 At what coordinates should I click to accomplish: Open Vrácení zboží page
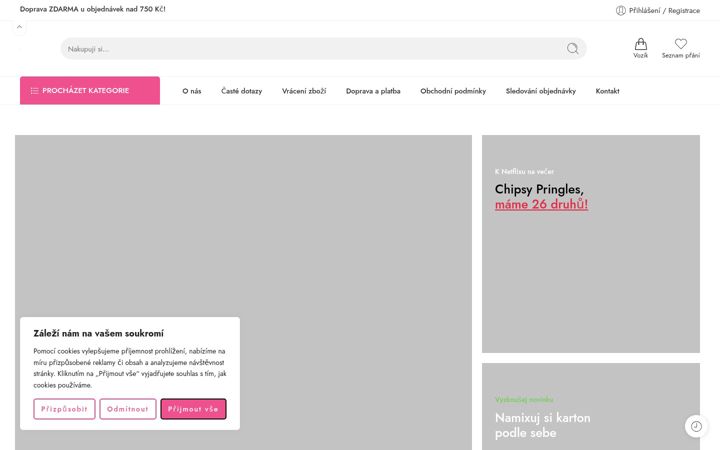pos(304,91)
